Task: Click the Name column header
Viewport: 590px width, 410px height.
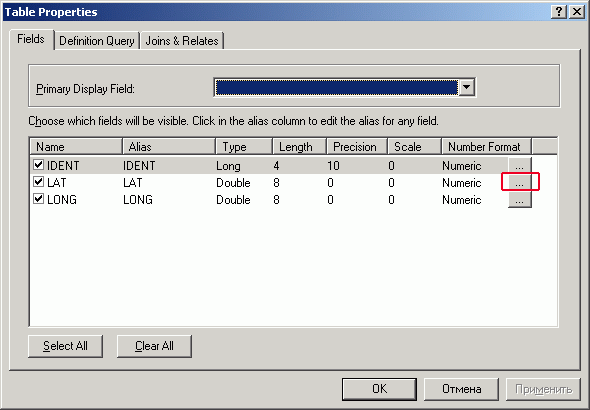Action: point(76,146)
